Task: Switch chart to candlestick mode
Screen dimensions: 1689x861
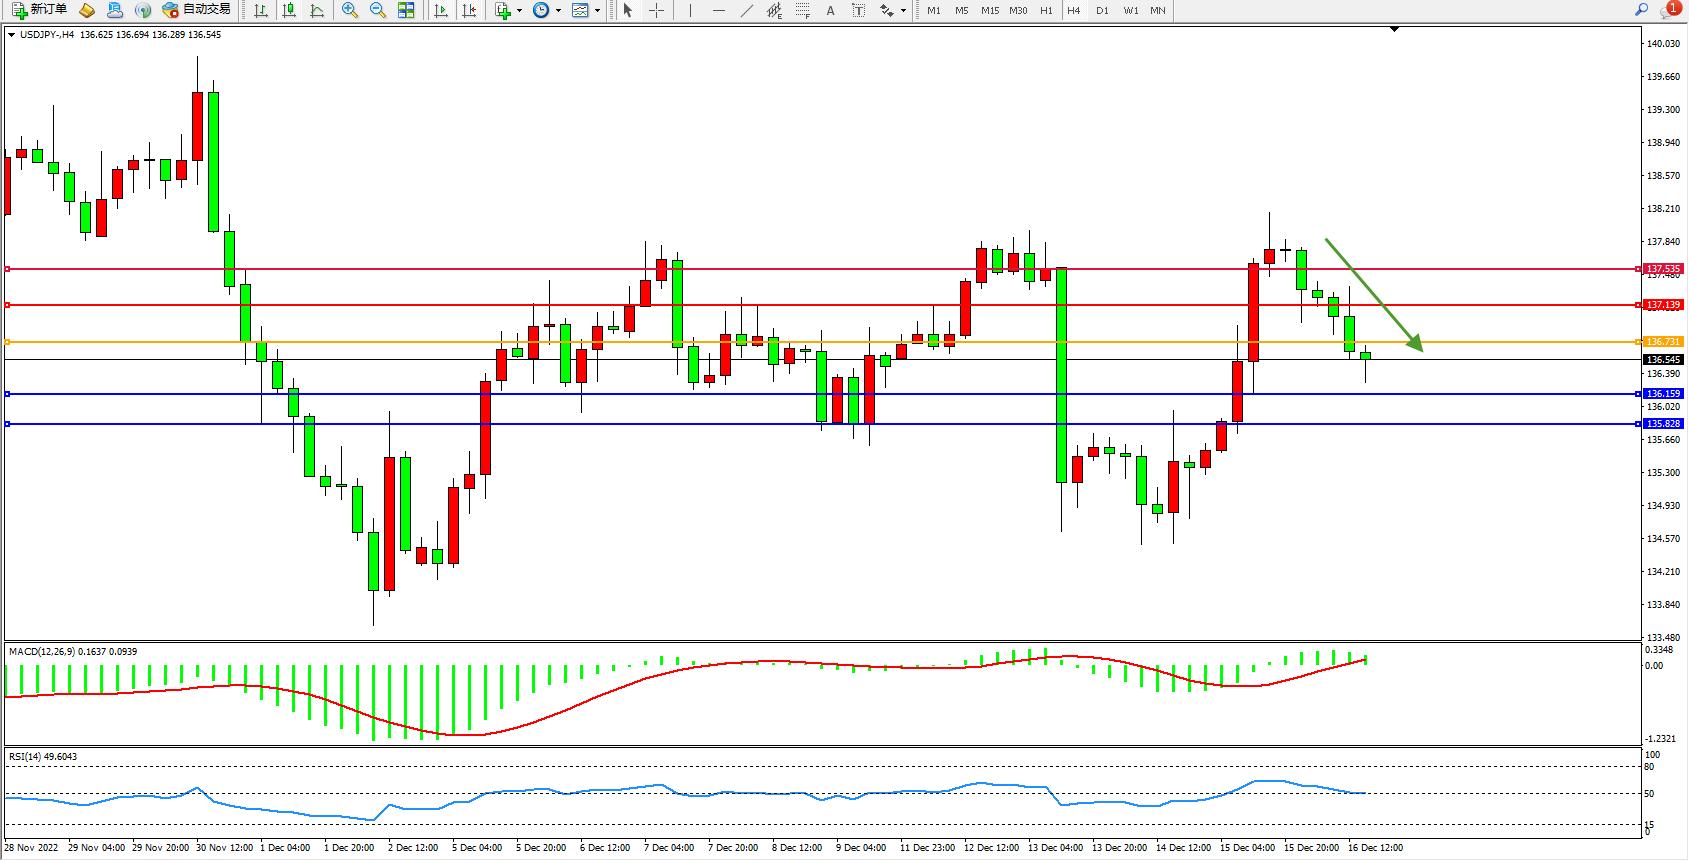Action: tap(289, 10)
